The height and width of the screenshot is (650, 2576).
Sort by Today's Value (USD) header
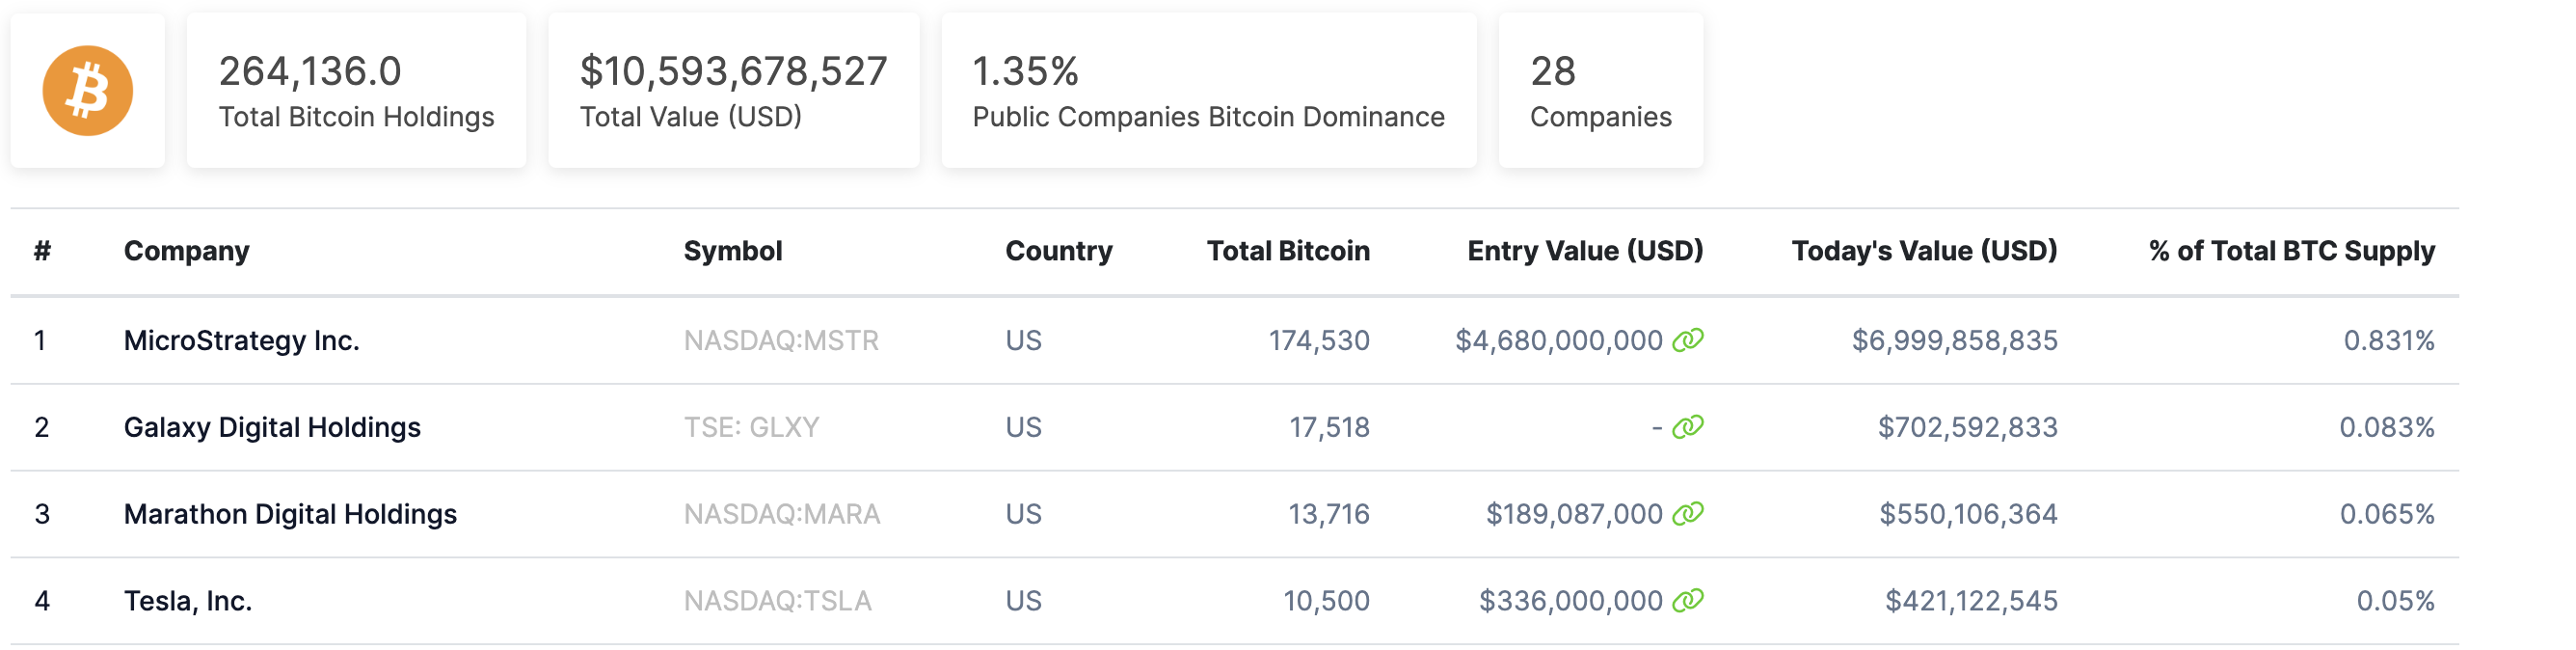1923,251
